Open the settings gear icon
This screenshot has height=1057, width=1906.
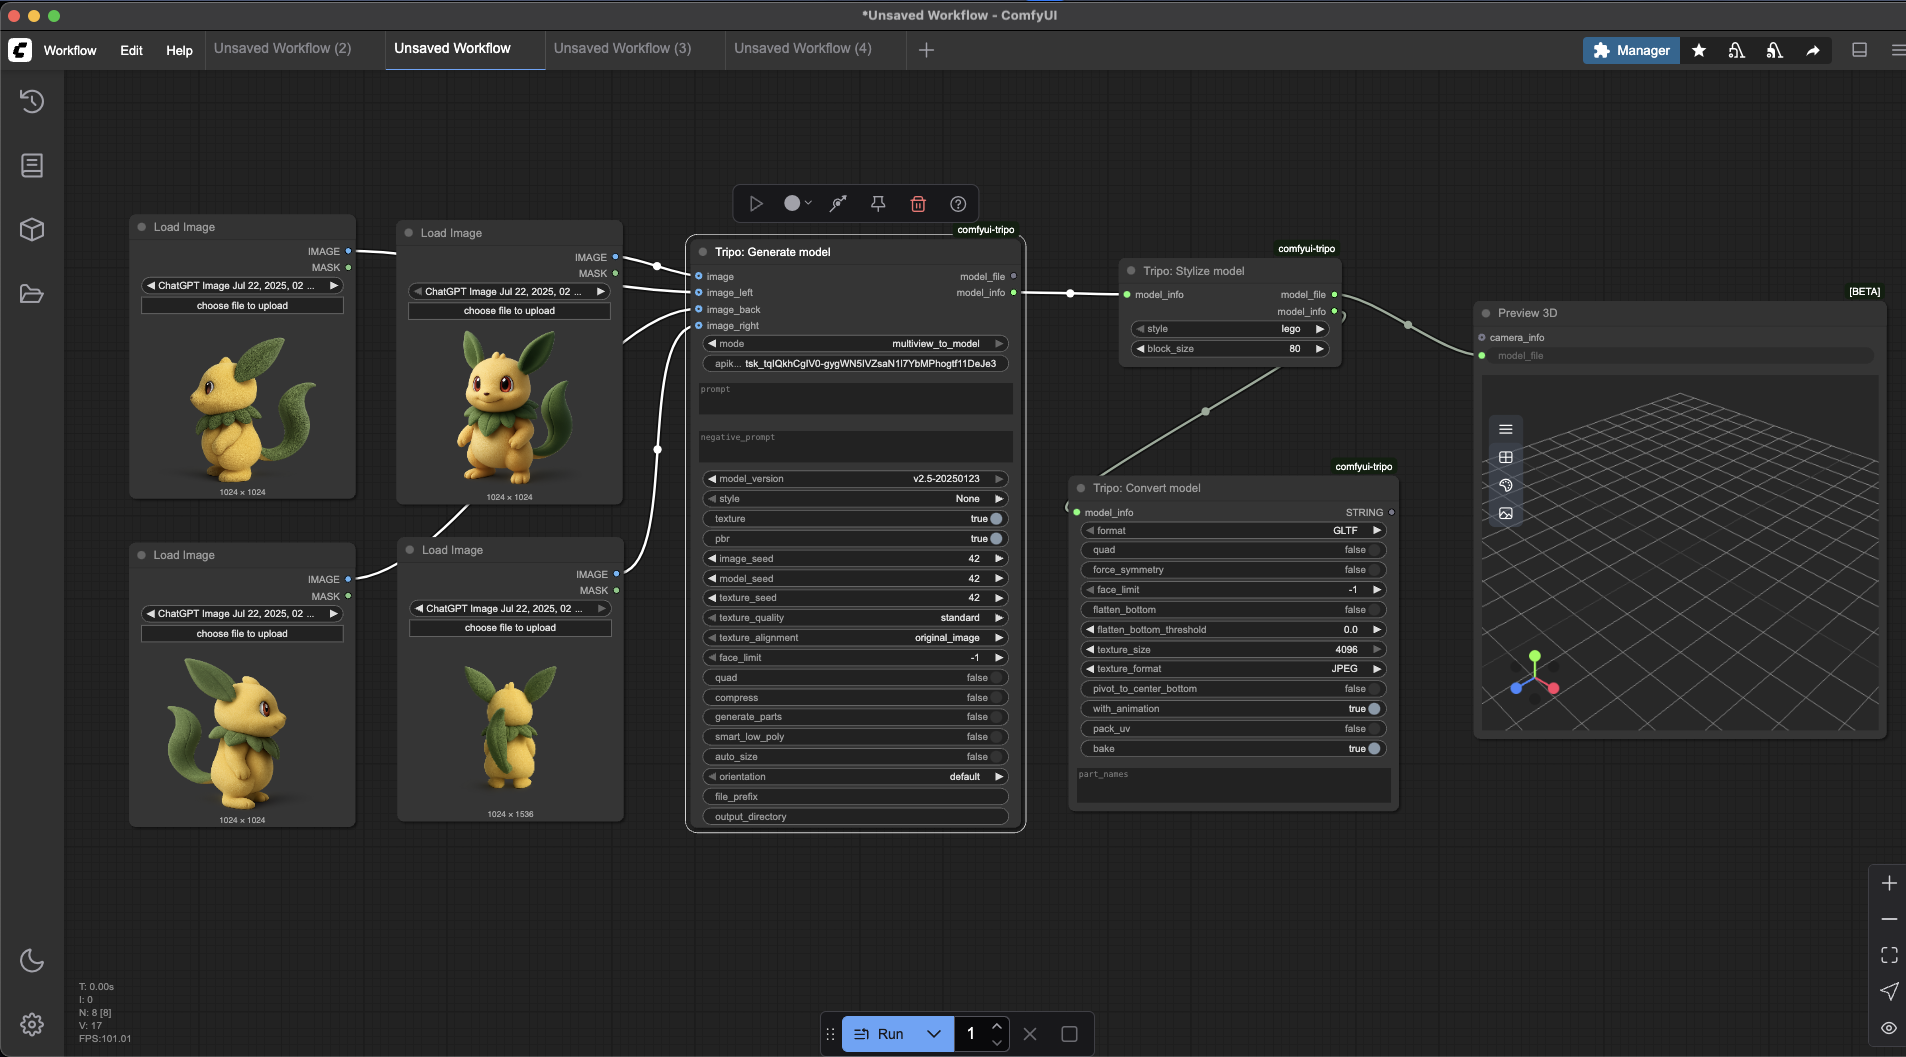tap(32, 1024)
